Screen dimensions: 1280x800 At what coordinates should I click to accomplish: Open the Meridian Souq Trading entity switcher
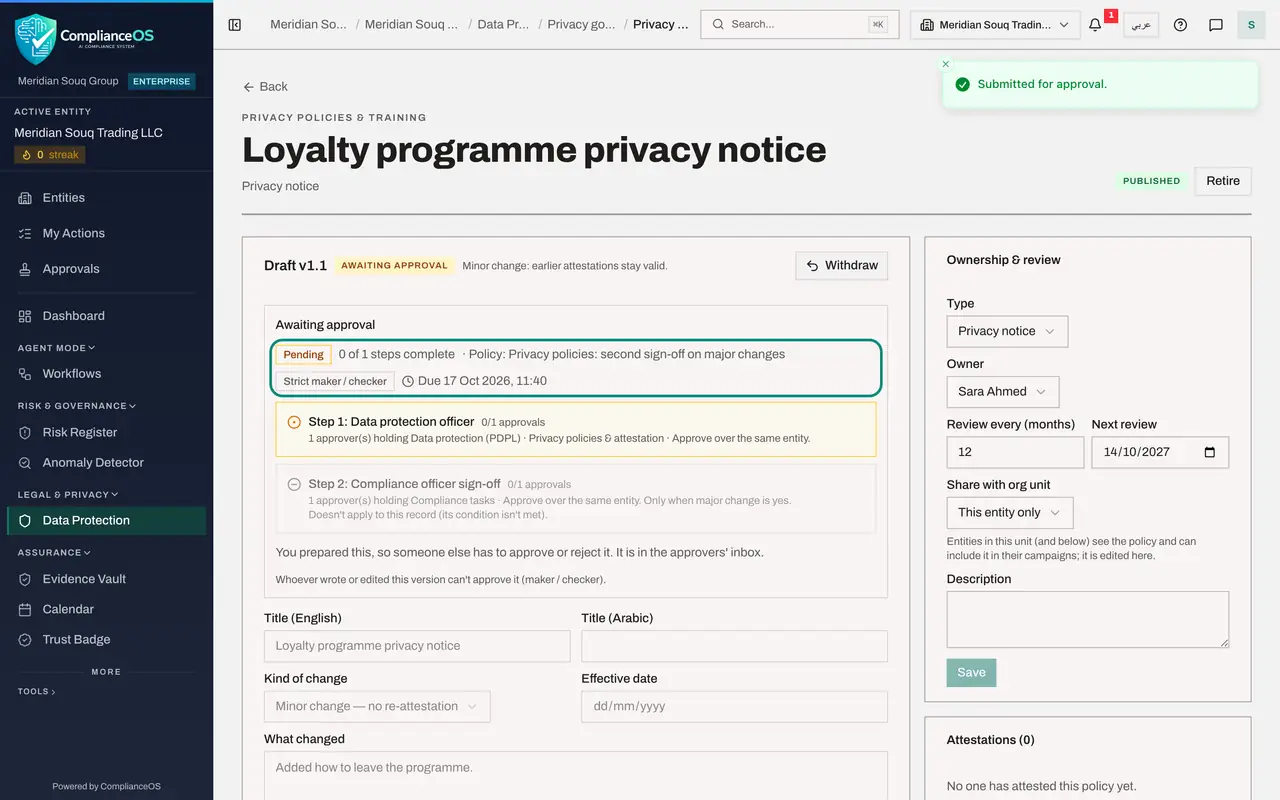coord(995,25)
